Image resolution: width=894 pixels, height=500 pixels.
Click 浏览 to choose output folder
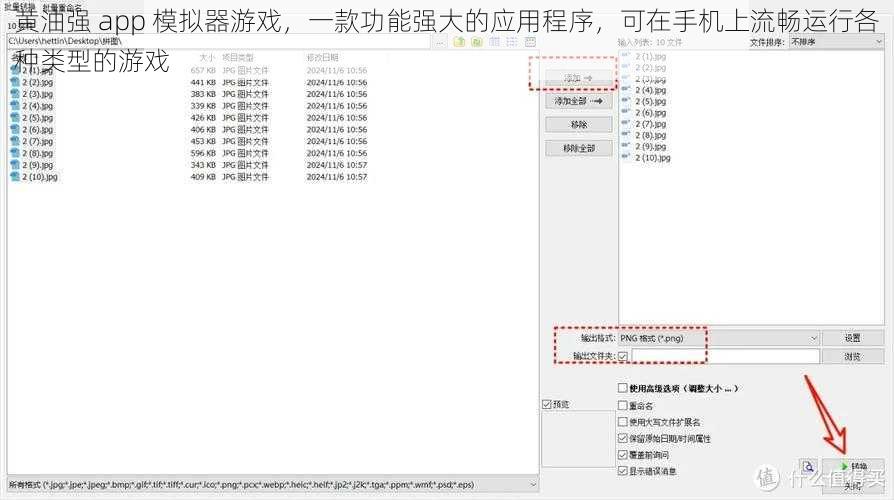tap(853, 356)
